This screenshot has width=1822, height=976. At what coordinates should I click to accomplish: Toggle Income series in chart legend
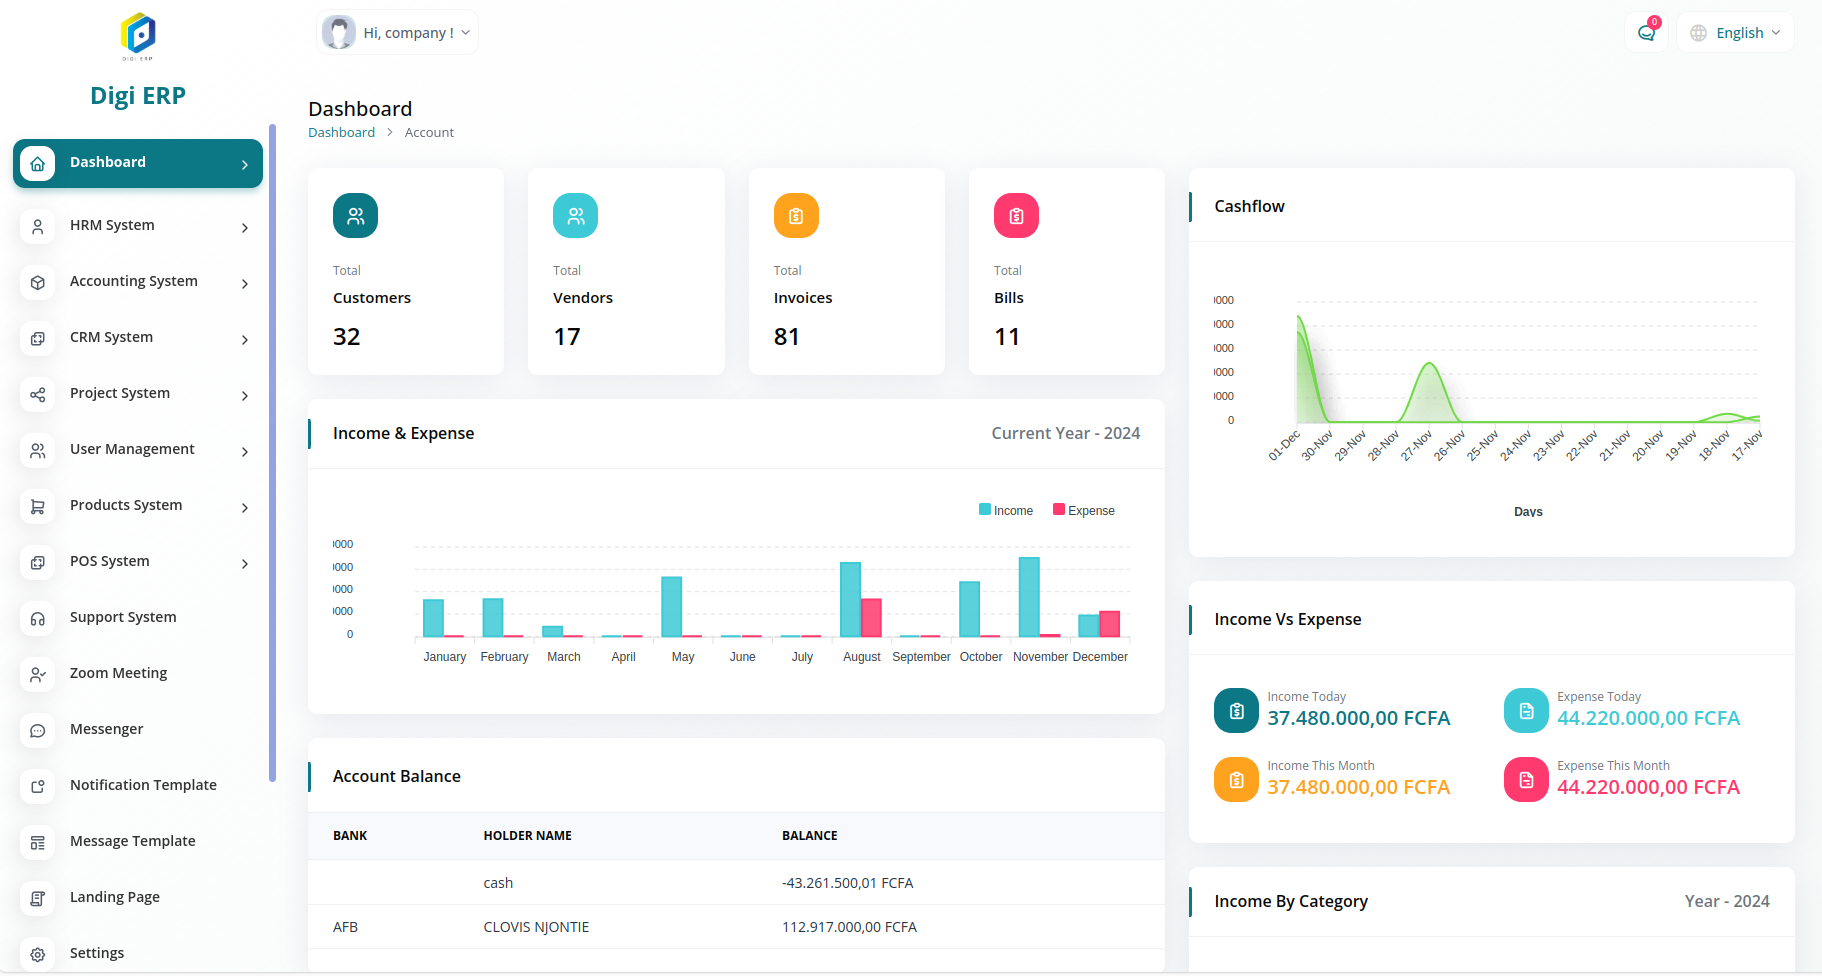point(1006,511)
